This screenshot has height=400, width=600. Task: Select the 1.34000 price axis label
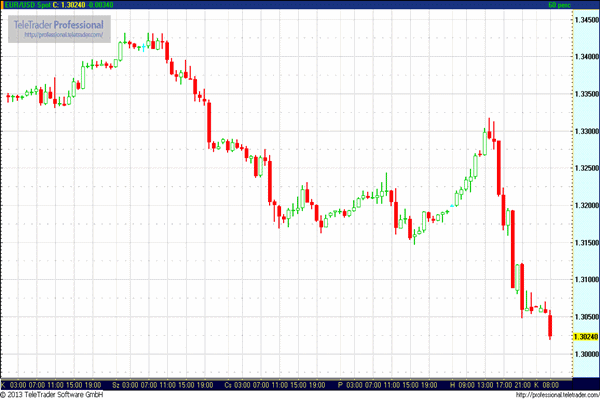click(x=585, y=57)
